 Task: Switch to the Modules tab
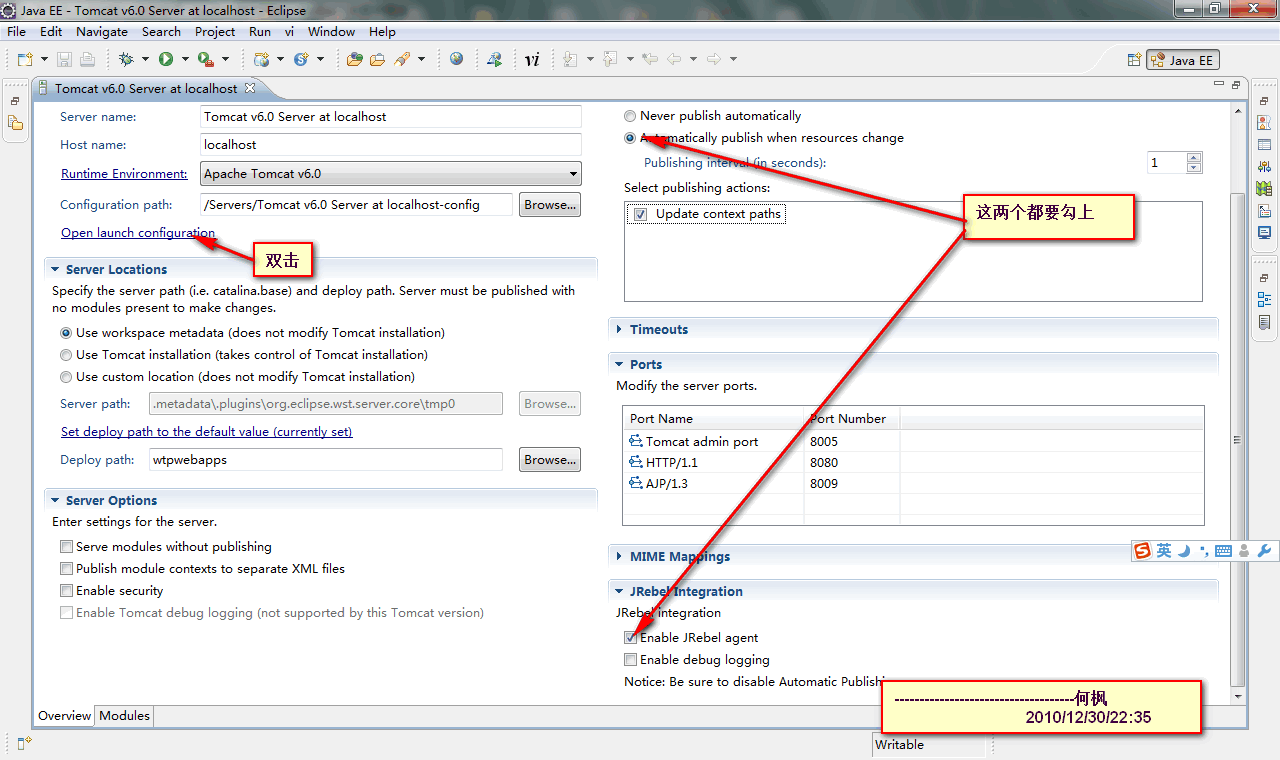(124, 715)
